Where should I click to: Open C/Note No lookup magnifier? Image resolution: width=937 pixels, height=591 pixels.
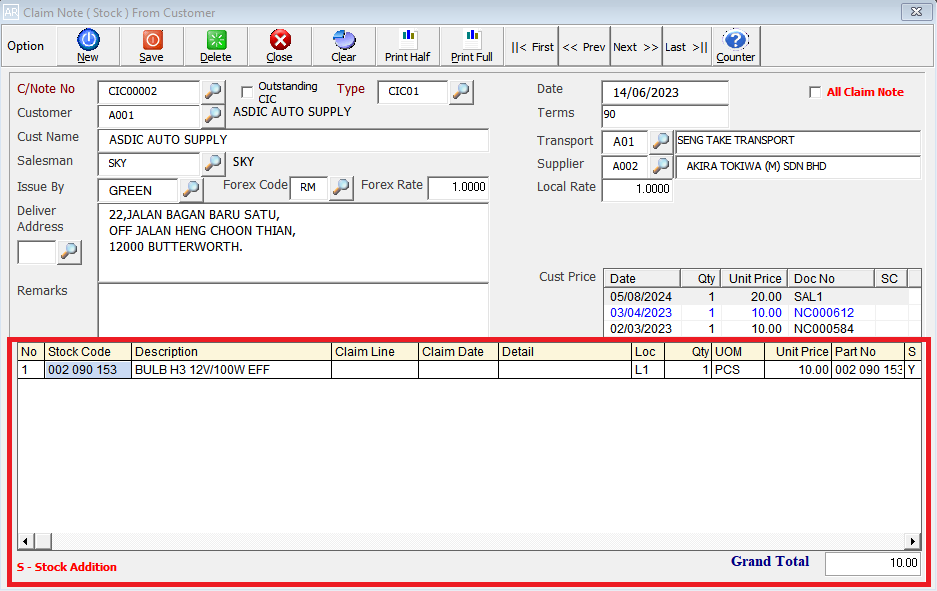(x=213, y=91)
